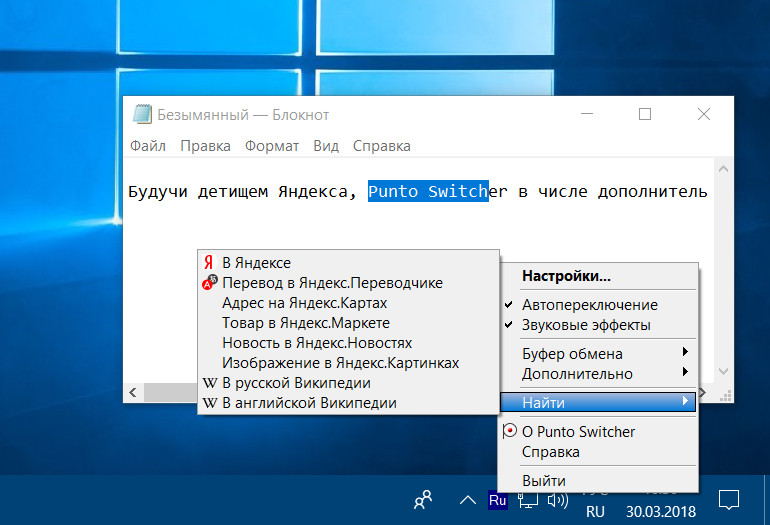Viewport: 770px width, 525px height.
Task: Minimize the Блокнот window
Action: click(587, 114)
